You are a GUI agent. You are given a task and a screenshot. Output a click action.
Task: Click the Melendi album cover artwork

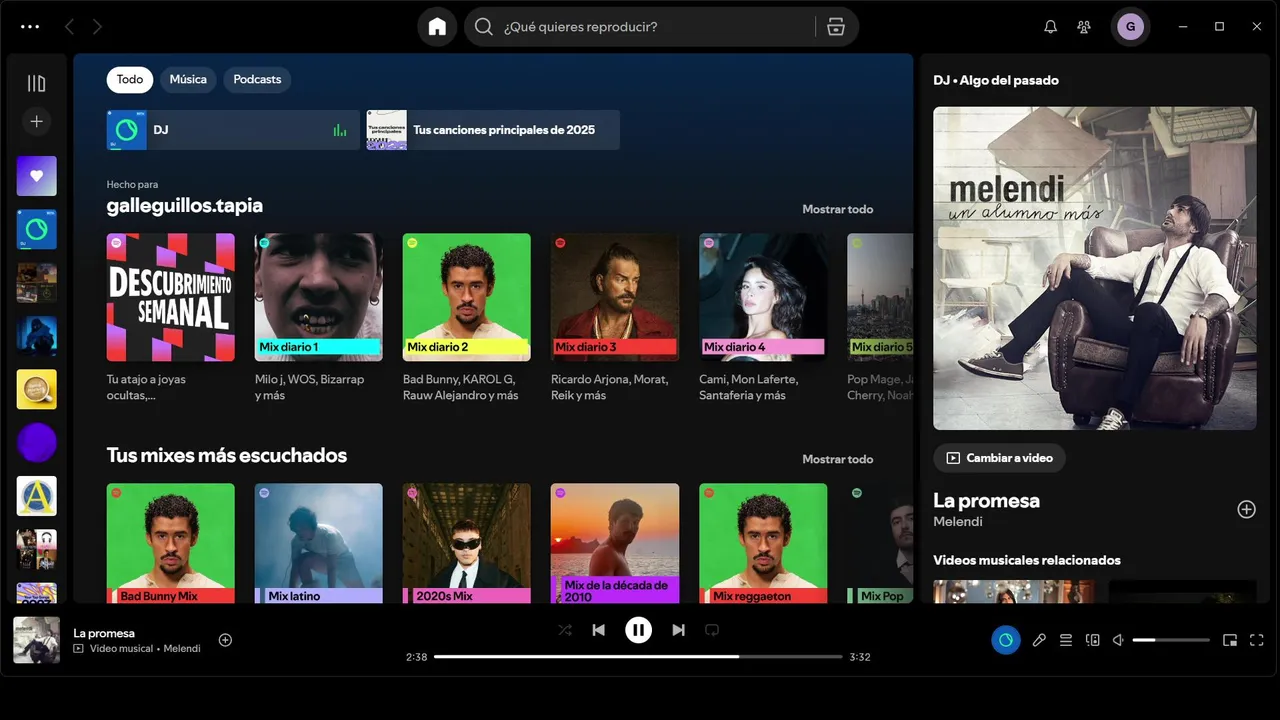click(1095, 268)
